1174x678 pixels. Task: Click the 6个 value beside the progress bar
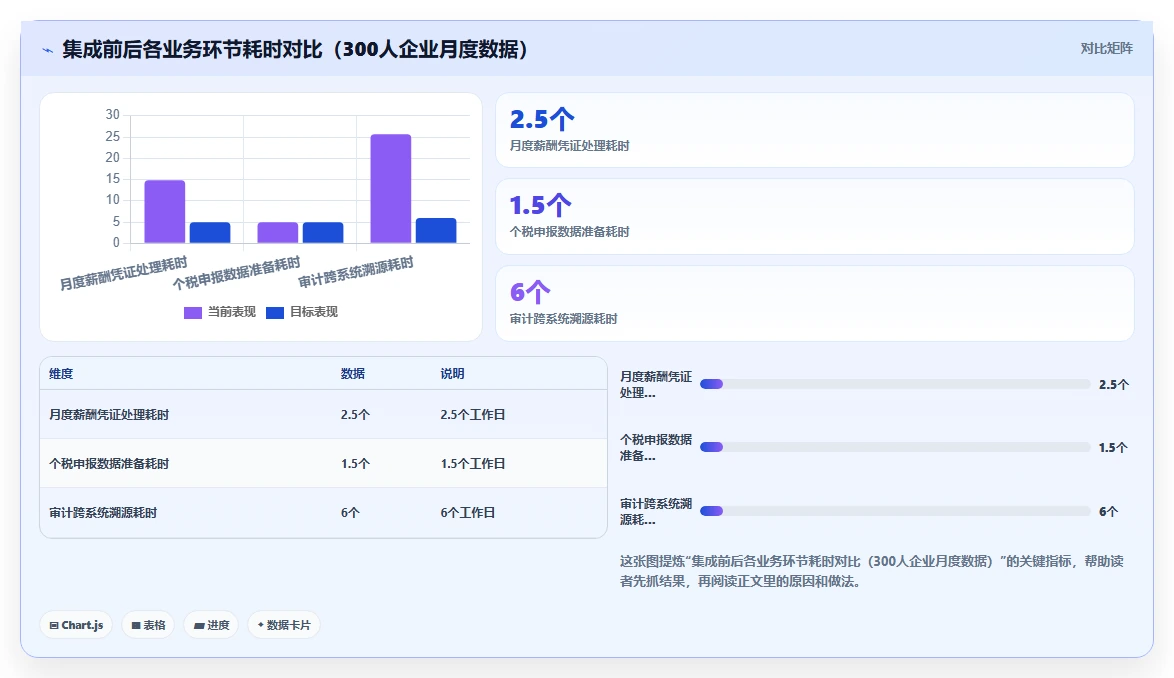1108,512
